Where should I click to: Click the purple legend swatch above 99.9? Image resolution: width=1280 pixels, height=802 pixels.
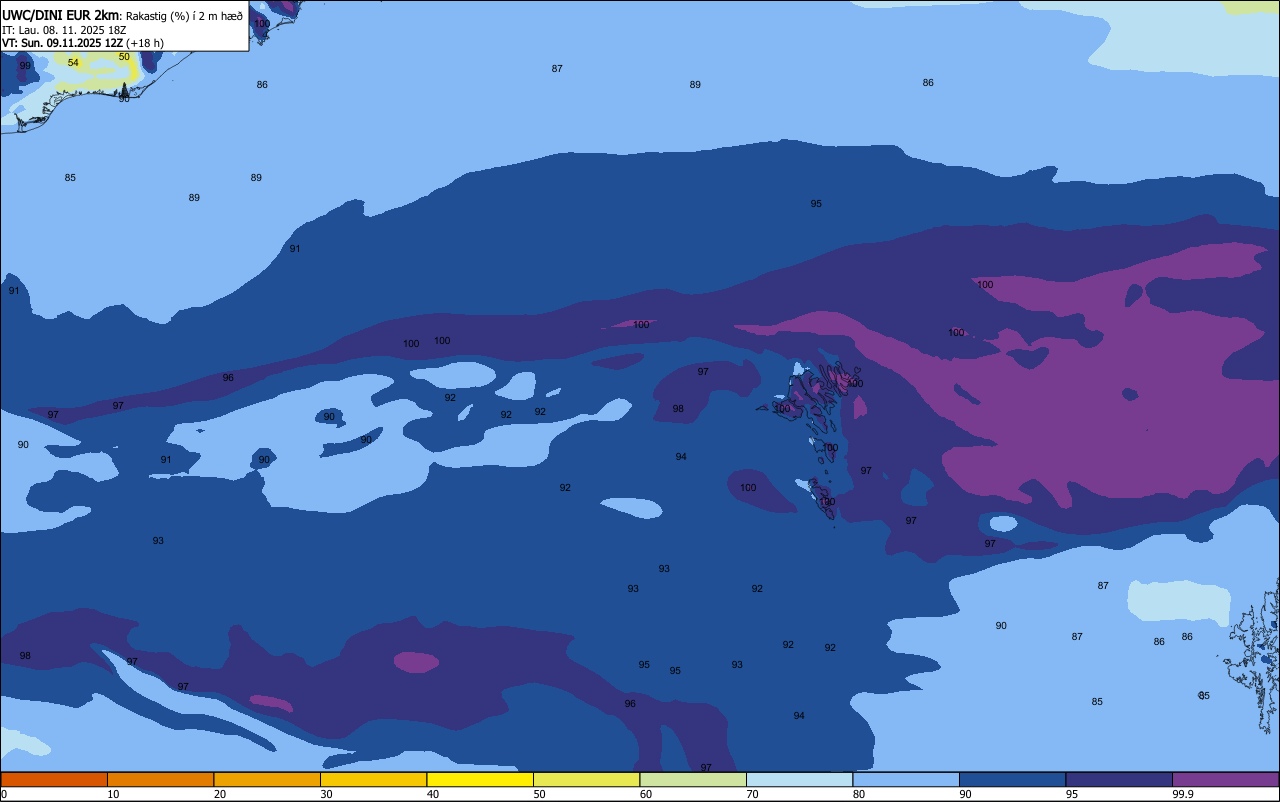pyautogui.click(x=1225, y=779)
